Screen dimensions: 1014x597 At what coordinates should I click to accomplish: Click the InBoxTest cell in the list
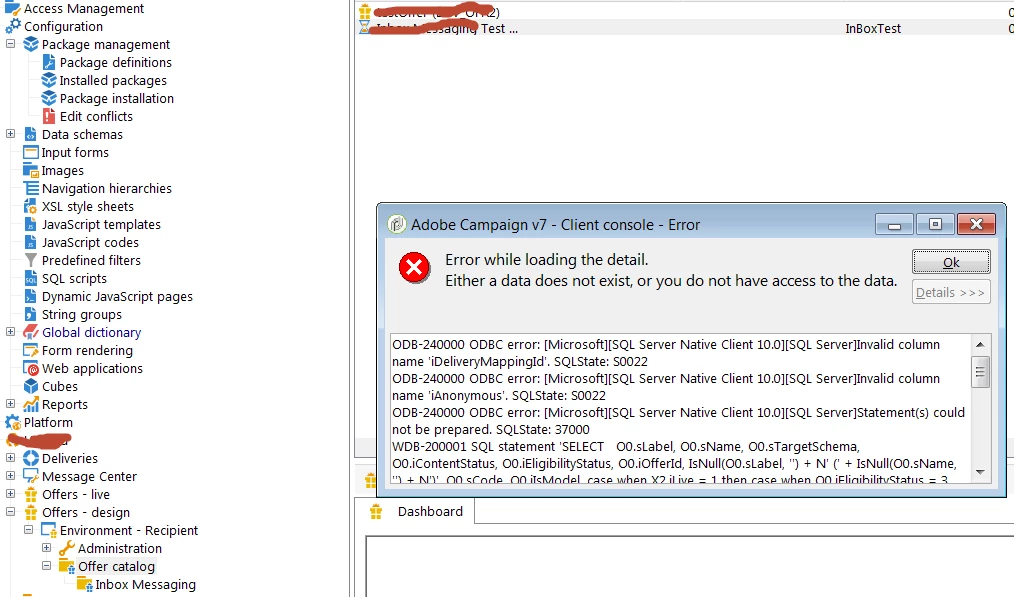[873, 28]
